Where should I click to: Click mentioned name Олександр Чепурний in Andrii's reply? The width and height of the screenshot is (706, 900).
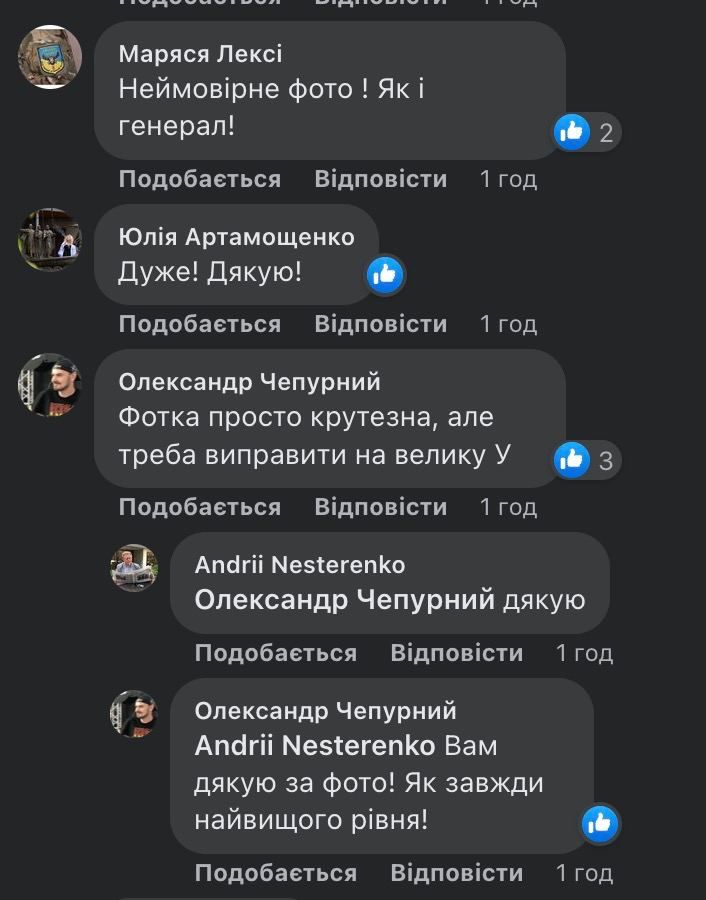(345, 600)
